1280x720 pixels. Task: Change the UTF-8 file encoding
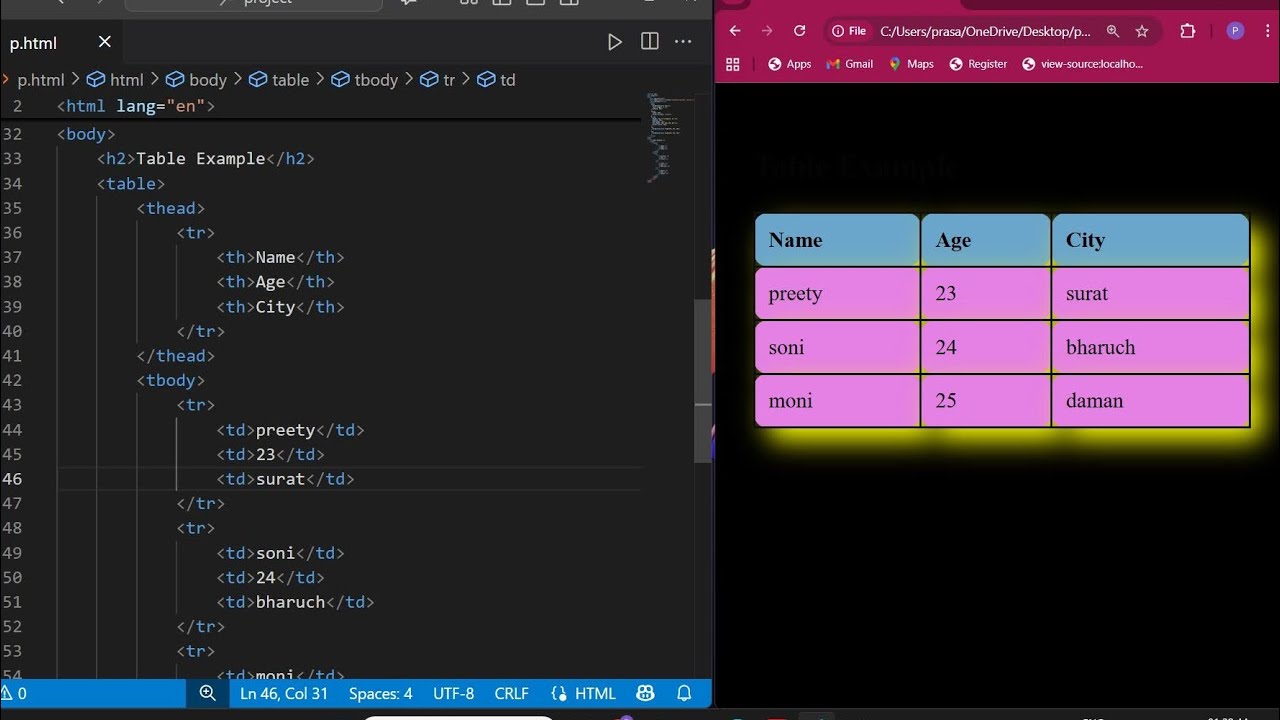[x=454, y=693]
